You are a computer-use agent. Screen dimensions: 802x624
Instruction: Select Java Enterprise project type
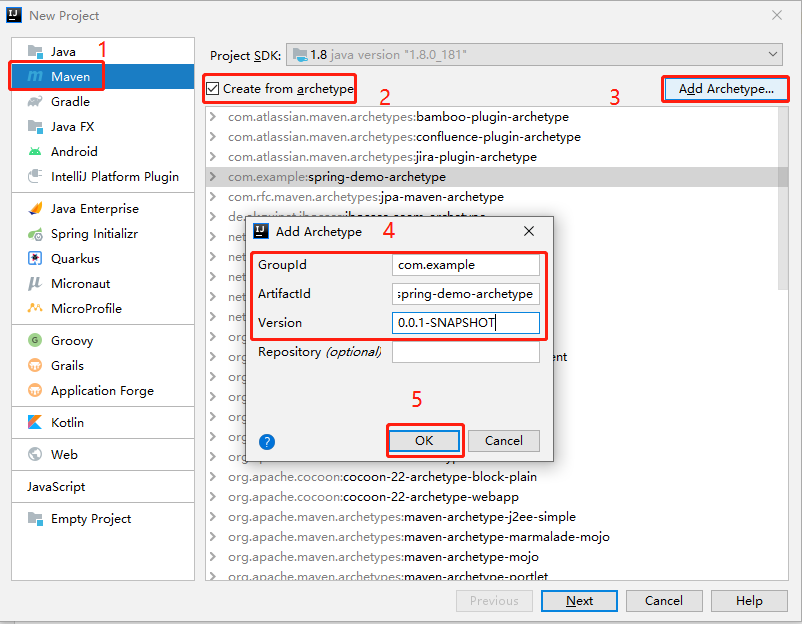click(x=103, y=209)
